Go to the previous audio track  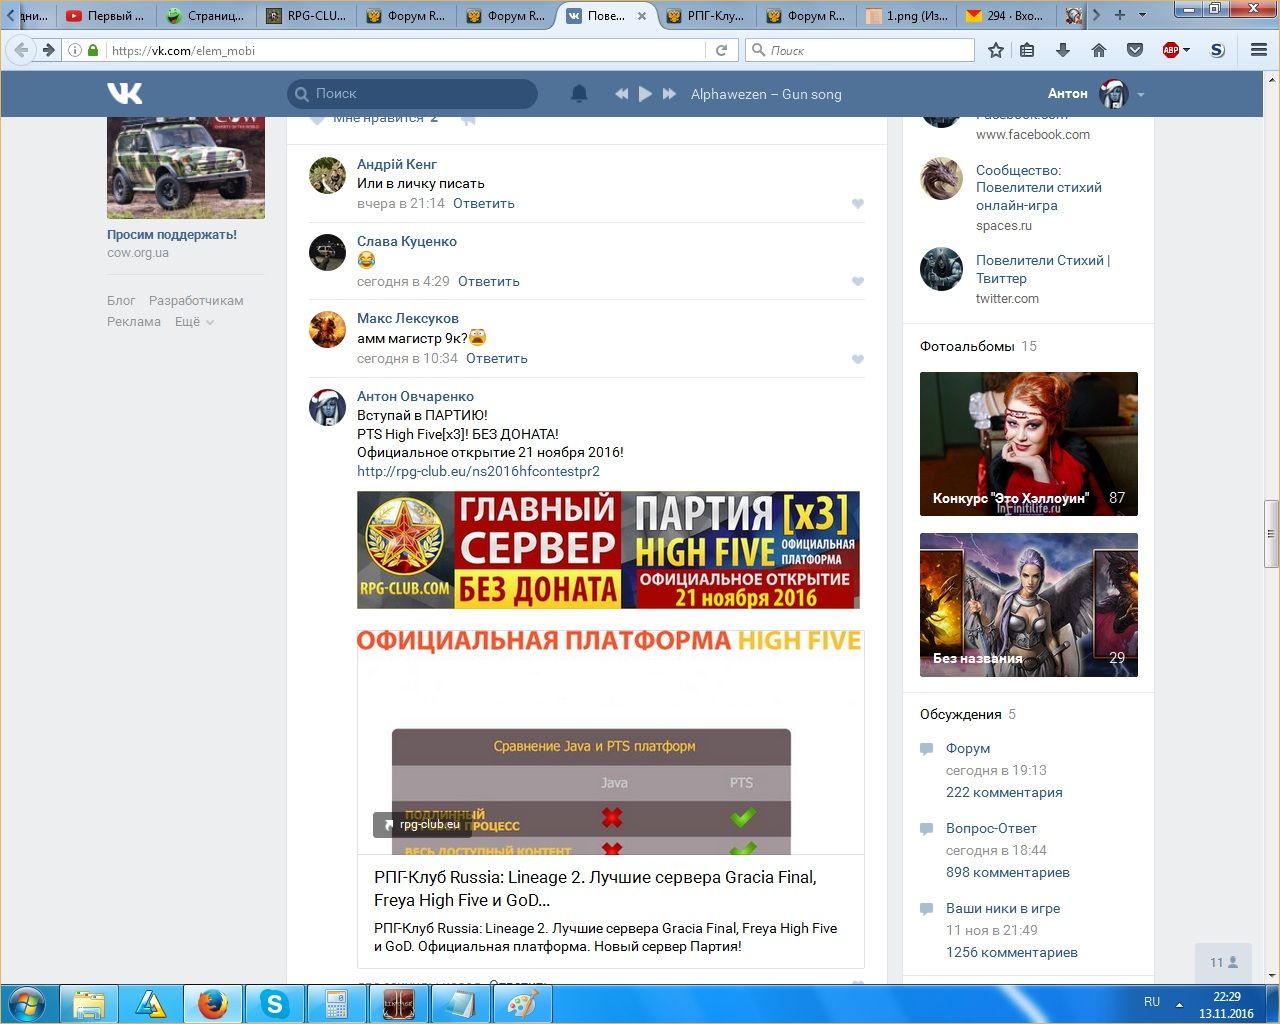click(x=621, y=93)
